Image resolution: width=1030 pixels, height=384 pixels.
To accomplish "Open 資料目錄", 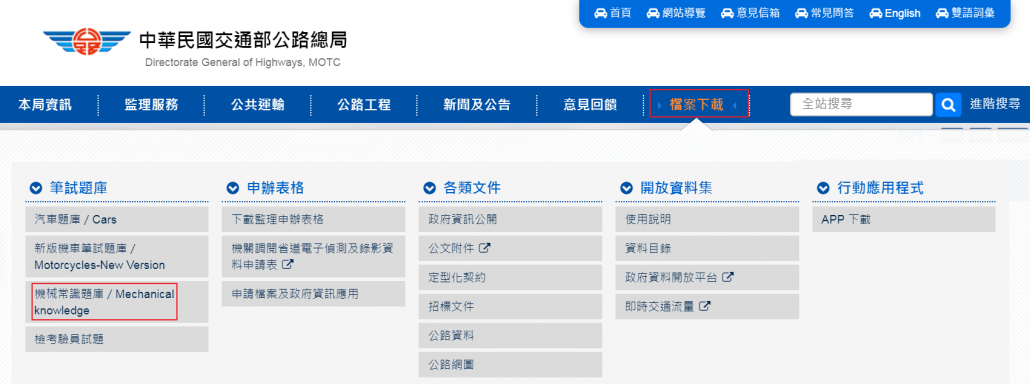I will (x=707, y=248).
